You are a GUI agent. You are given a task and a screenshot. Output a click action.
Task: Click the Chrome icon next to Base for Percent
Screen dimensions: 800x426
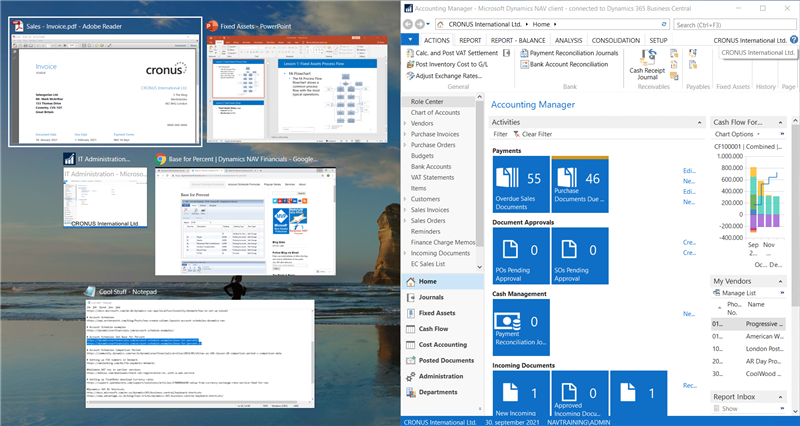tap(161, 159)
